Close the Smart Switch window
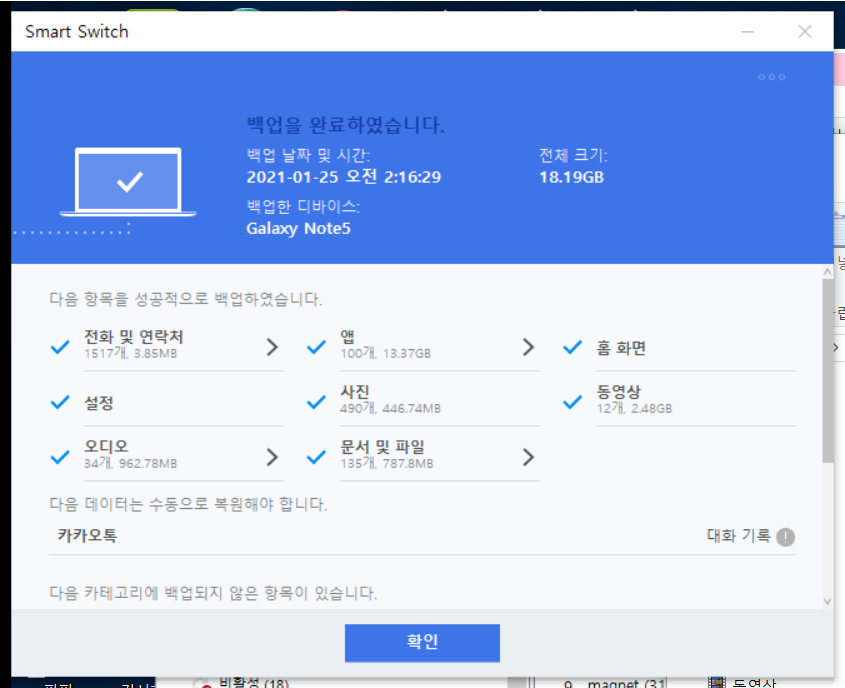Image resolution: width=845 pixels, height=688 pixels. tap(805, 32)
